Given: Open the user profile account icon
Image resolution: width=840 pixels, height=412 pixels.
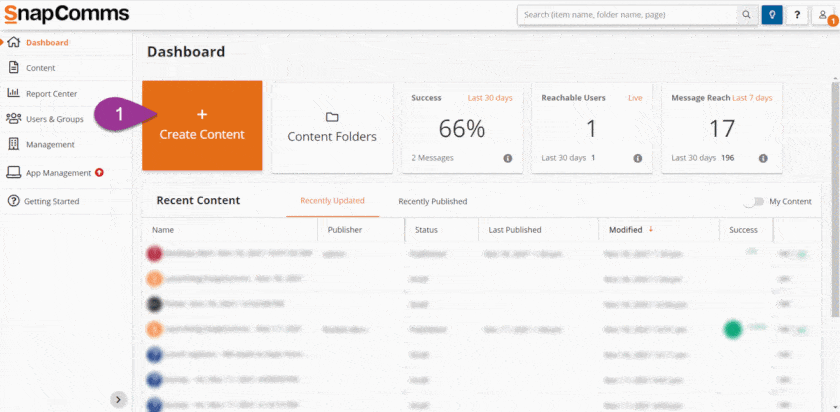Looking at the screenshot, I should coord(823,15).
